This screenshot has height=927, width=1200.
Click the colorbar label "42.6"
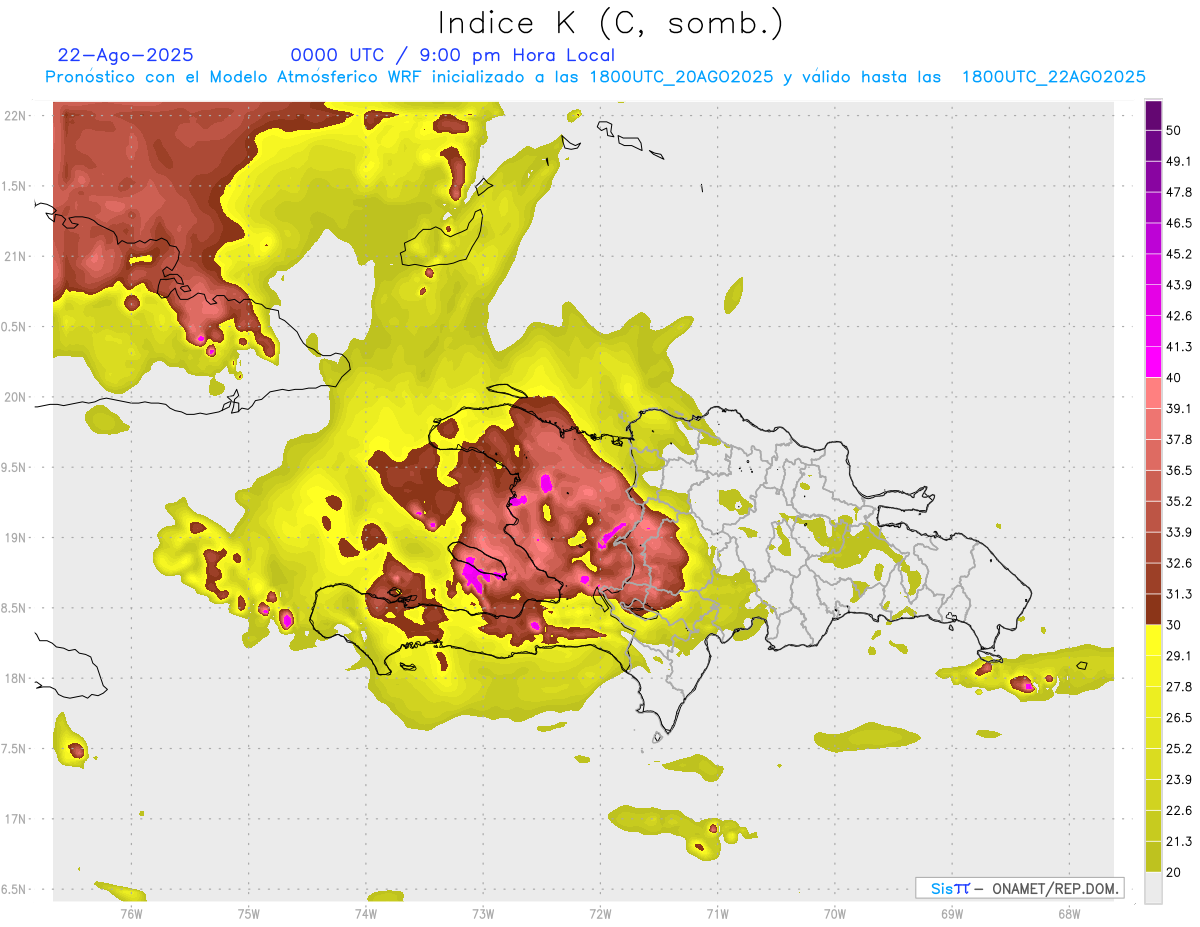(x=1180, y=316)
